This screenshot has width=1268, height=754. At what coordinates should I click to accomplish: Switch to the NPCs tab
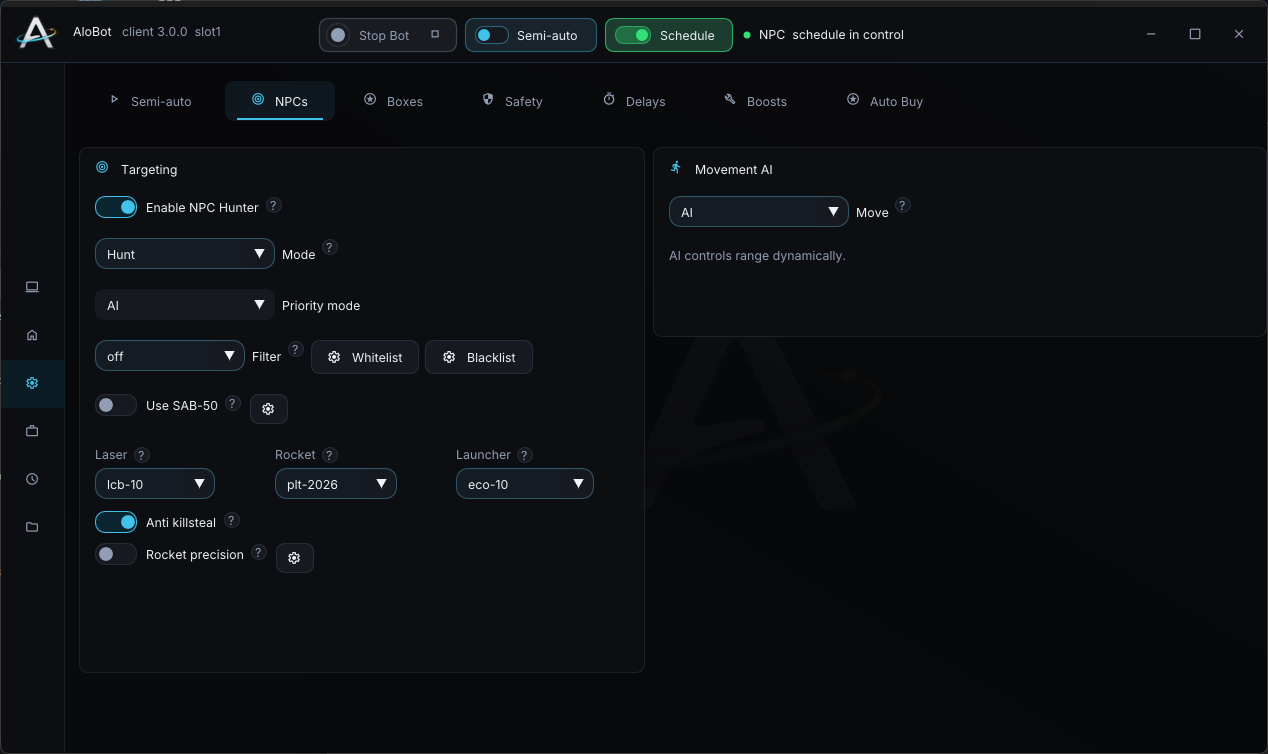point(280,101)
